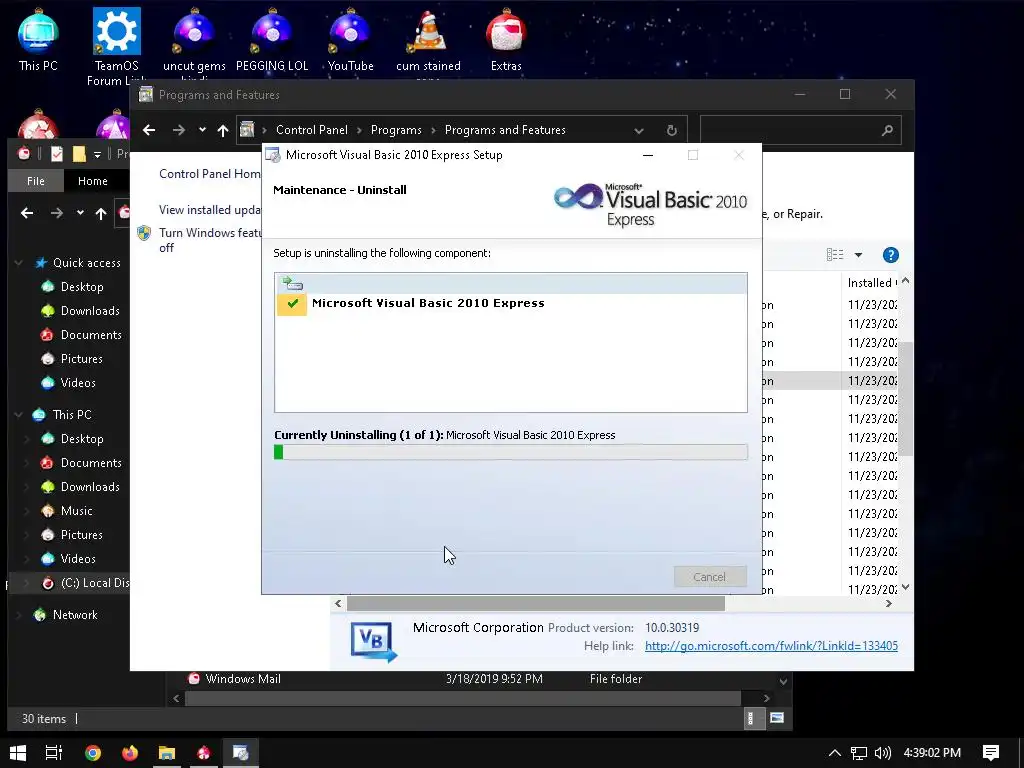
Task: Click the search magnifier in Programs and Features
Action: tap(887, 130)
